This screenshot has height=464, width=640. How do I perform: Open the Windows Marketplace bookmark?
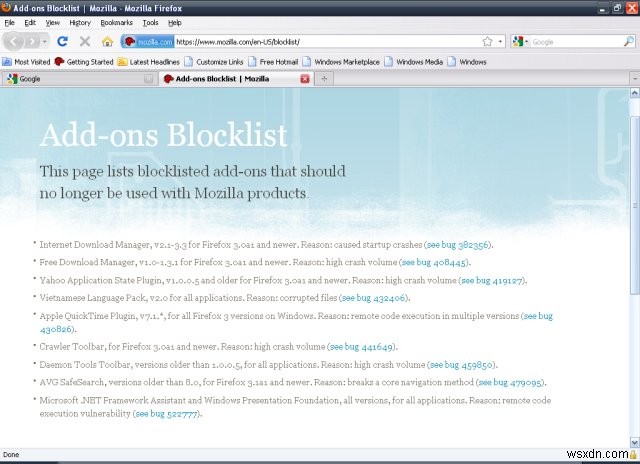341,62
